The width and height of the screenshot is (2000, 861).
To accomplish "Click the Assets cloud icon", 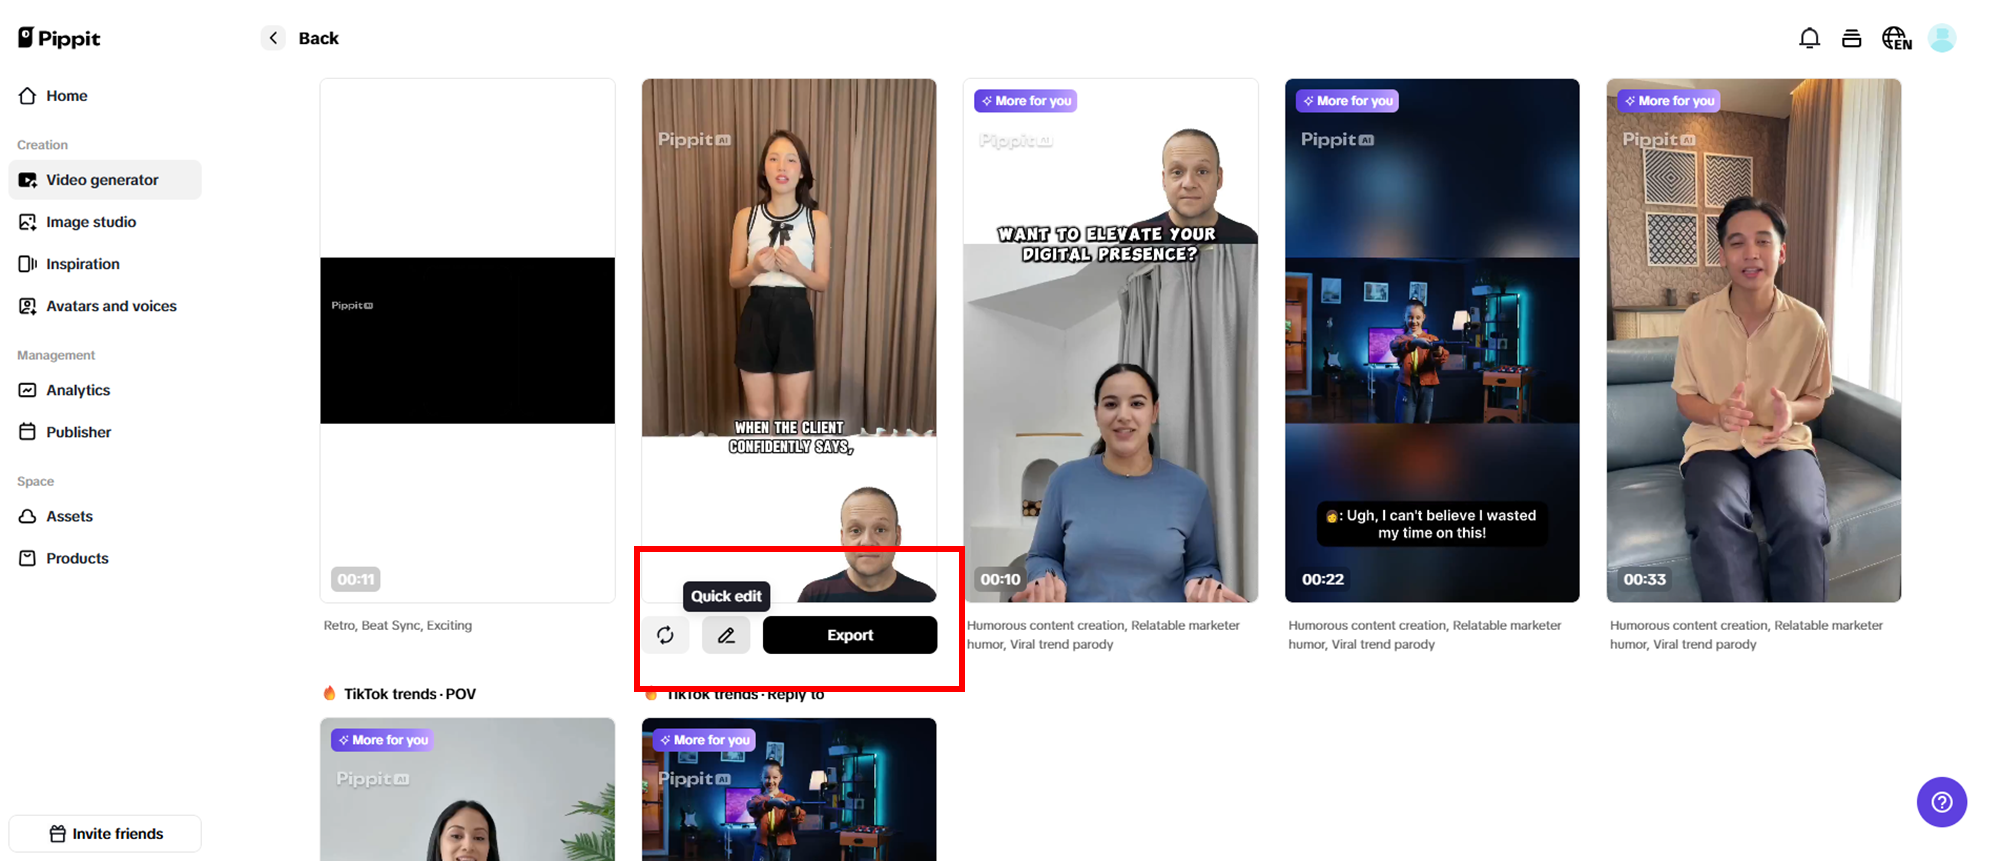I will (x=28, y=516).
